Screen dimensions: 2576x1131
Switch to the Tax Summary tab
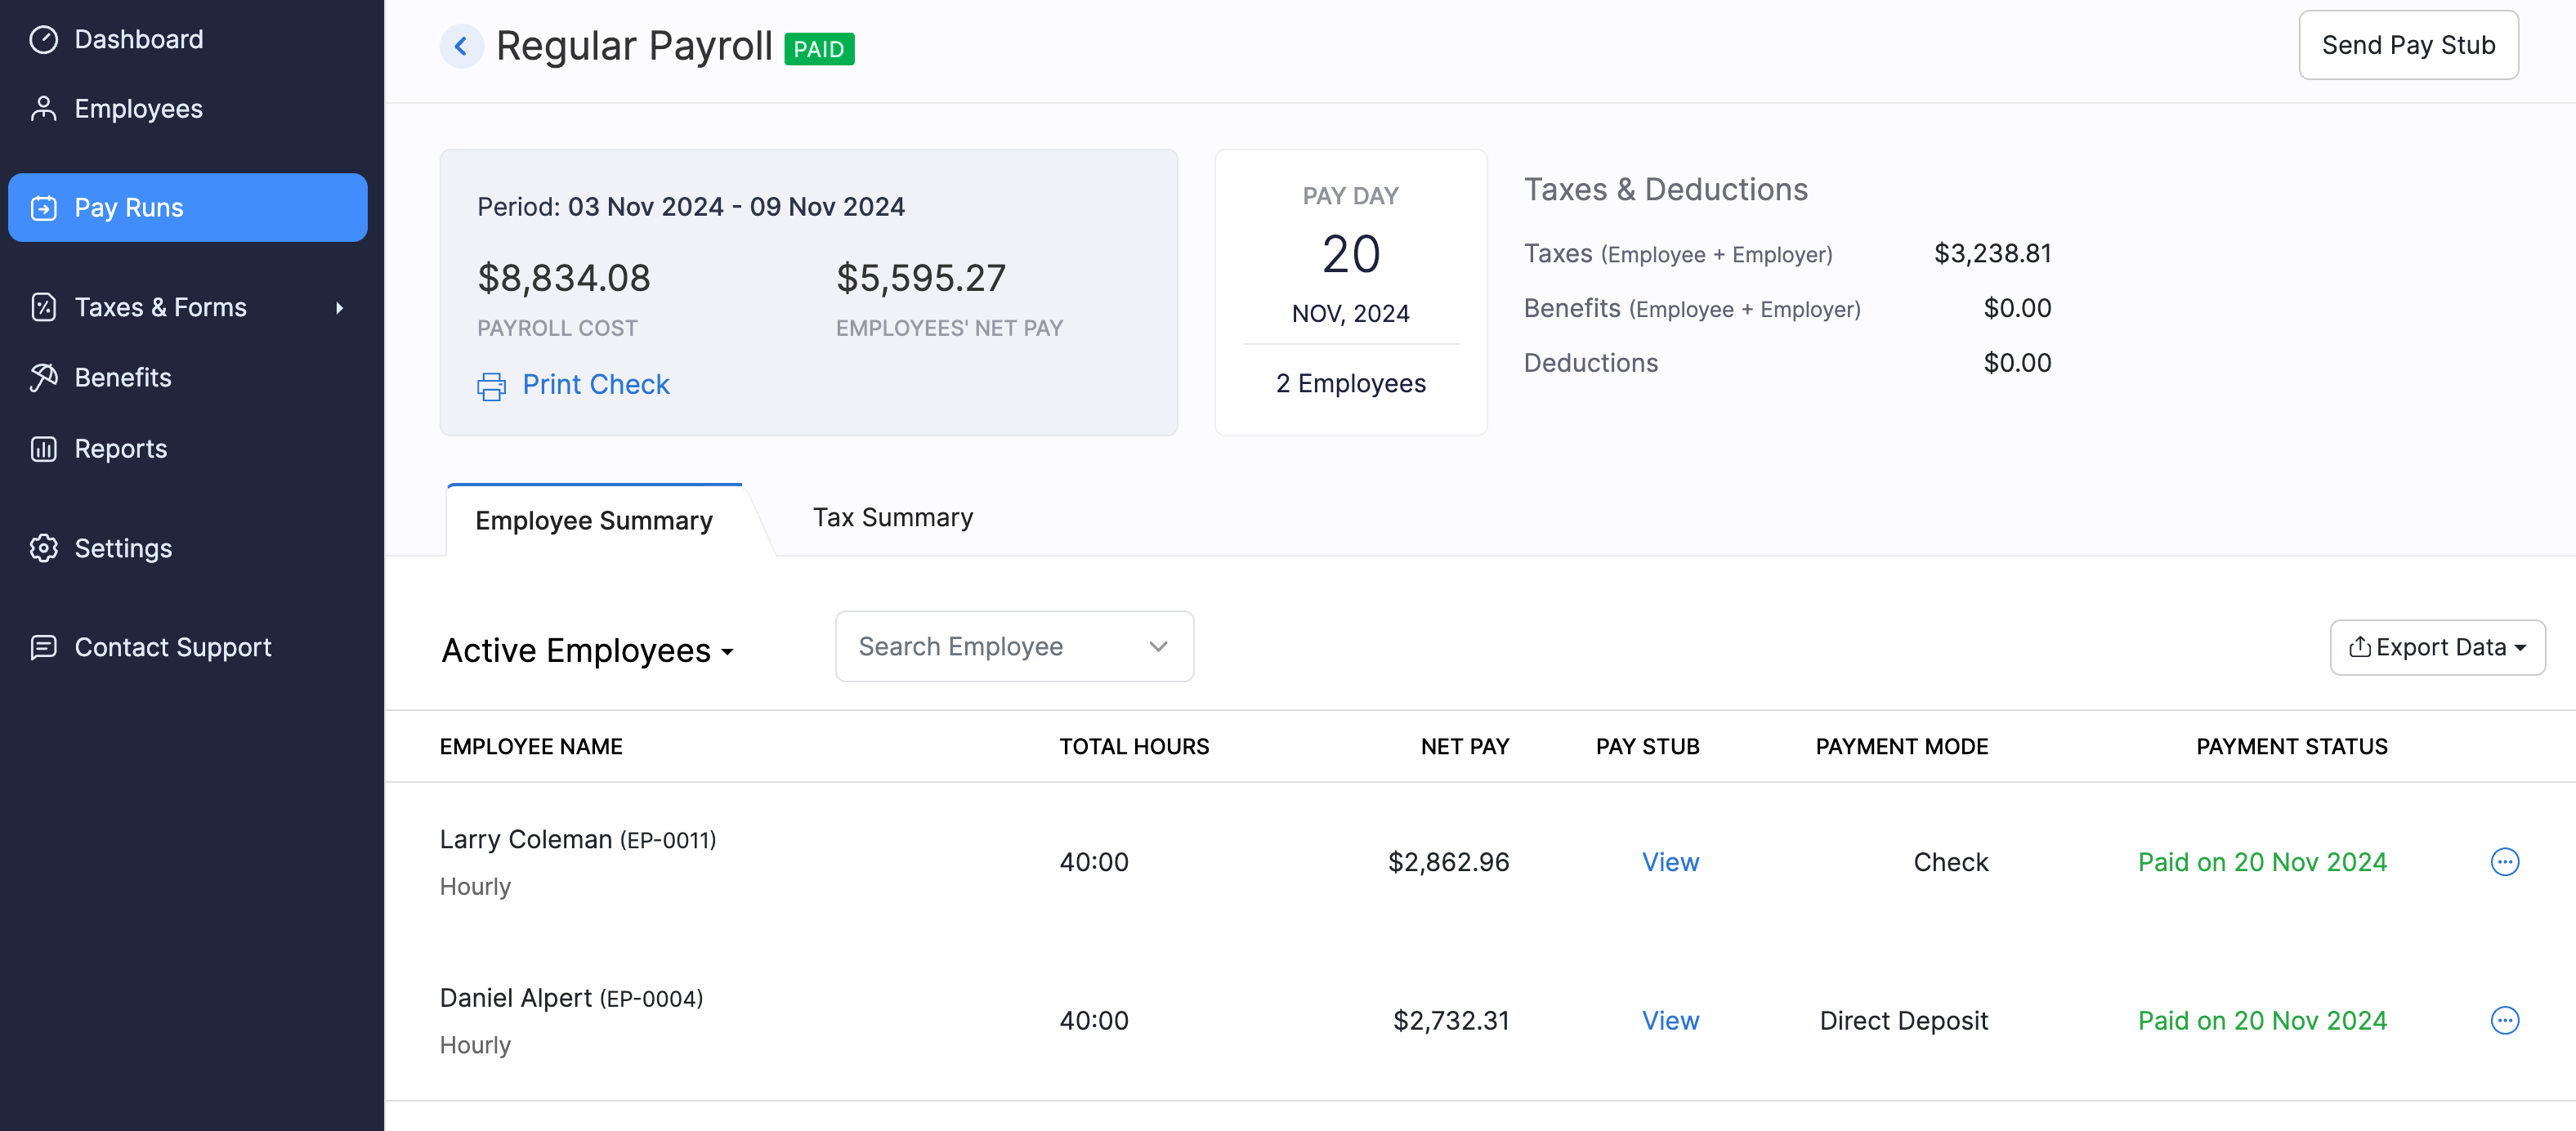coord(892,517)
